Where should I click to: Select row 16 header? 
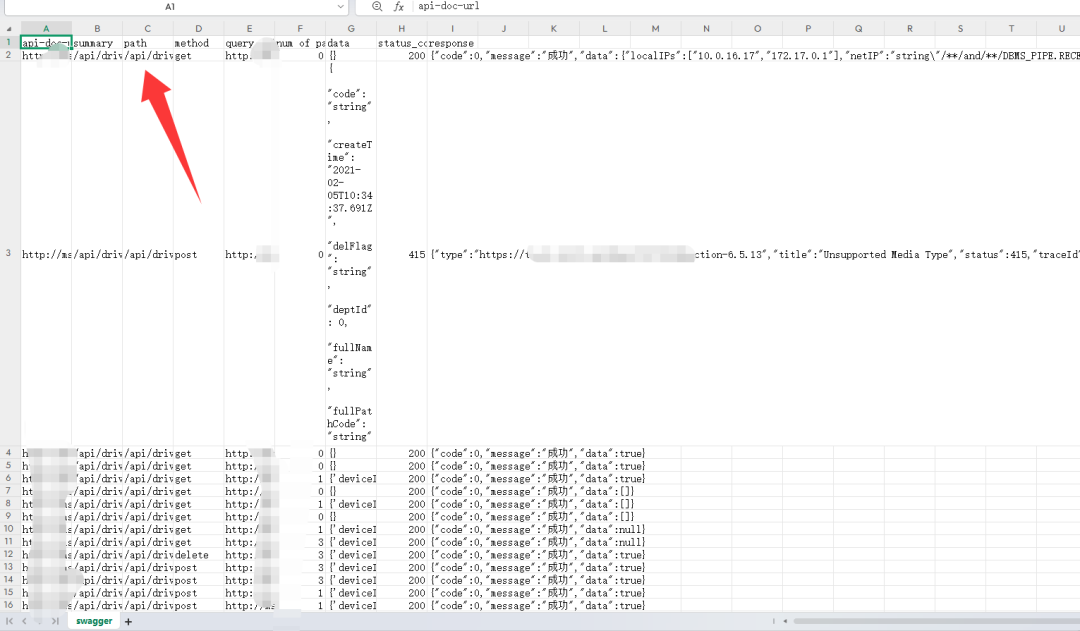9,605
